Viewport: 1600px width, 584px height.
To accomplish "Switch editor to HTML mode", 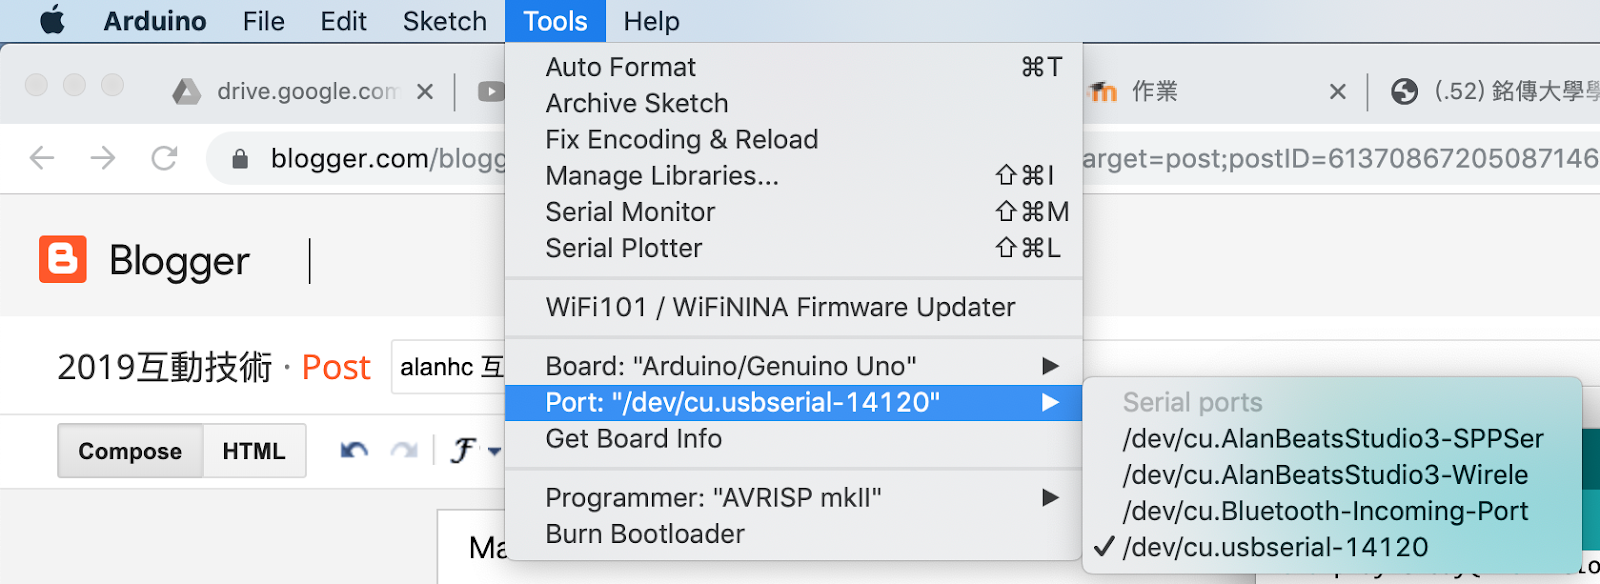I will click(254, 451).
